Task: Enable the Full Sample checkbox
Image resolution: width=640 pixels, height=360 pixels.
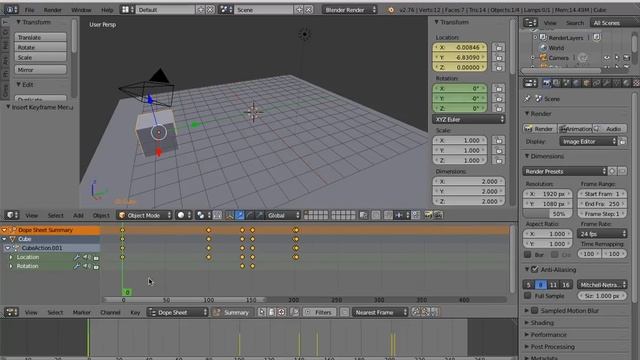Action: (527, 296)
